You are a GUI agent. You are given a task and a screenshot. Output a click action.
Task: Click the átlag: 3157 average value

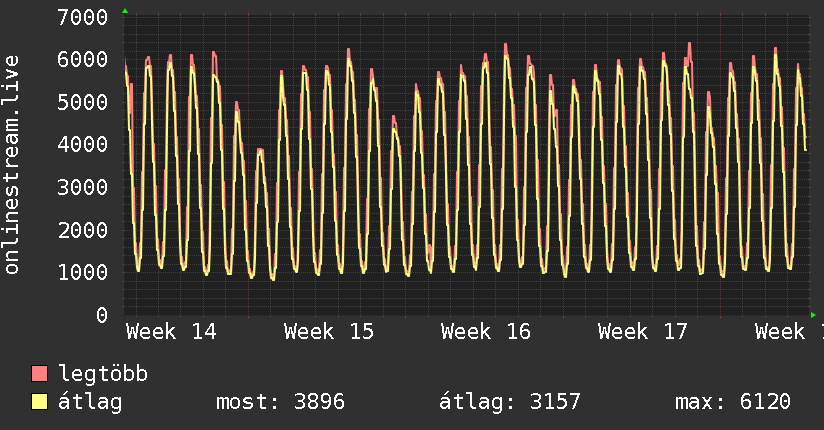[510, 402]
